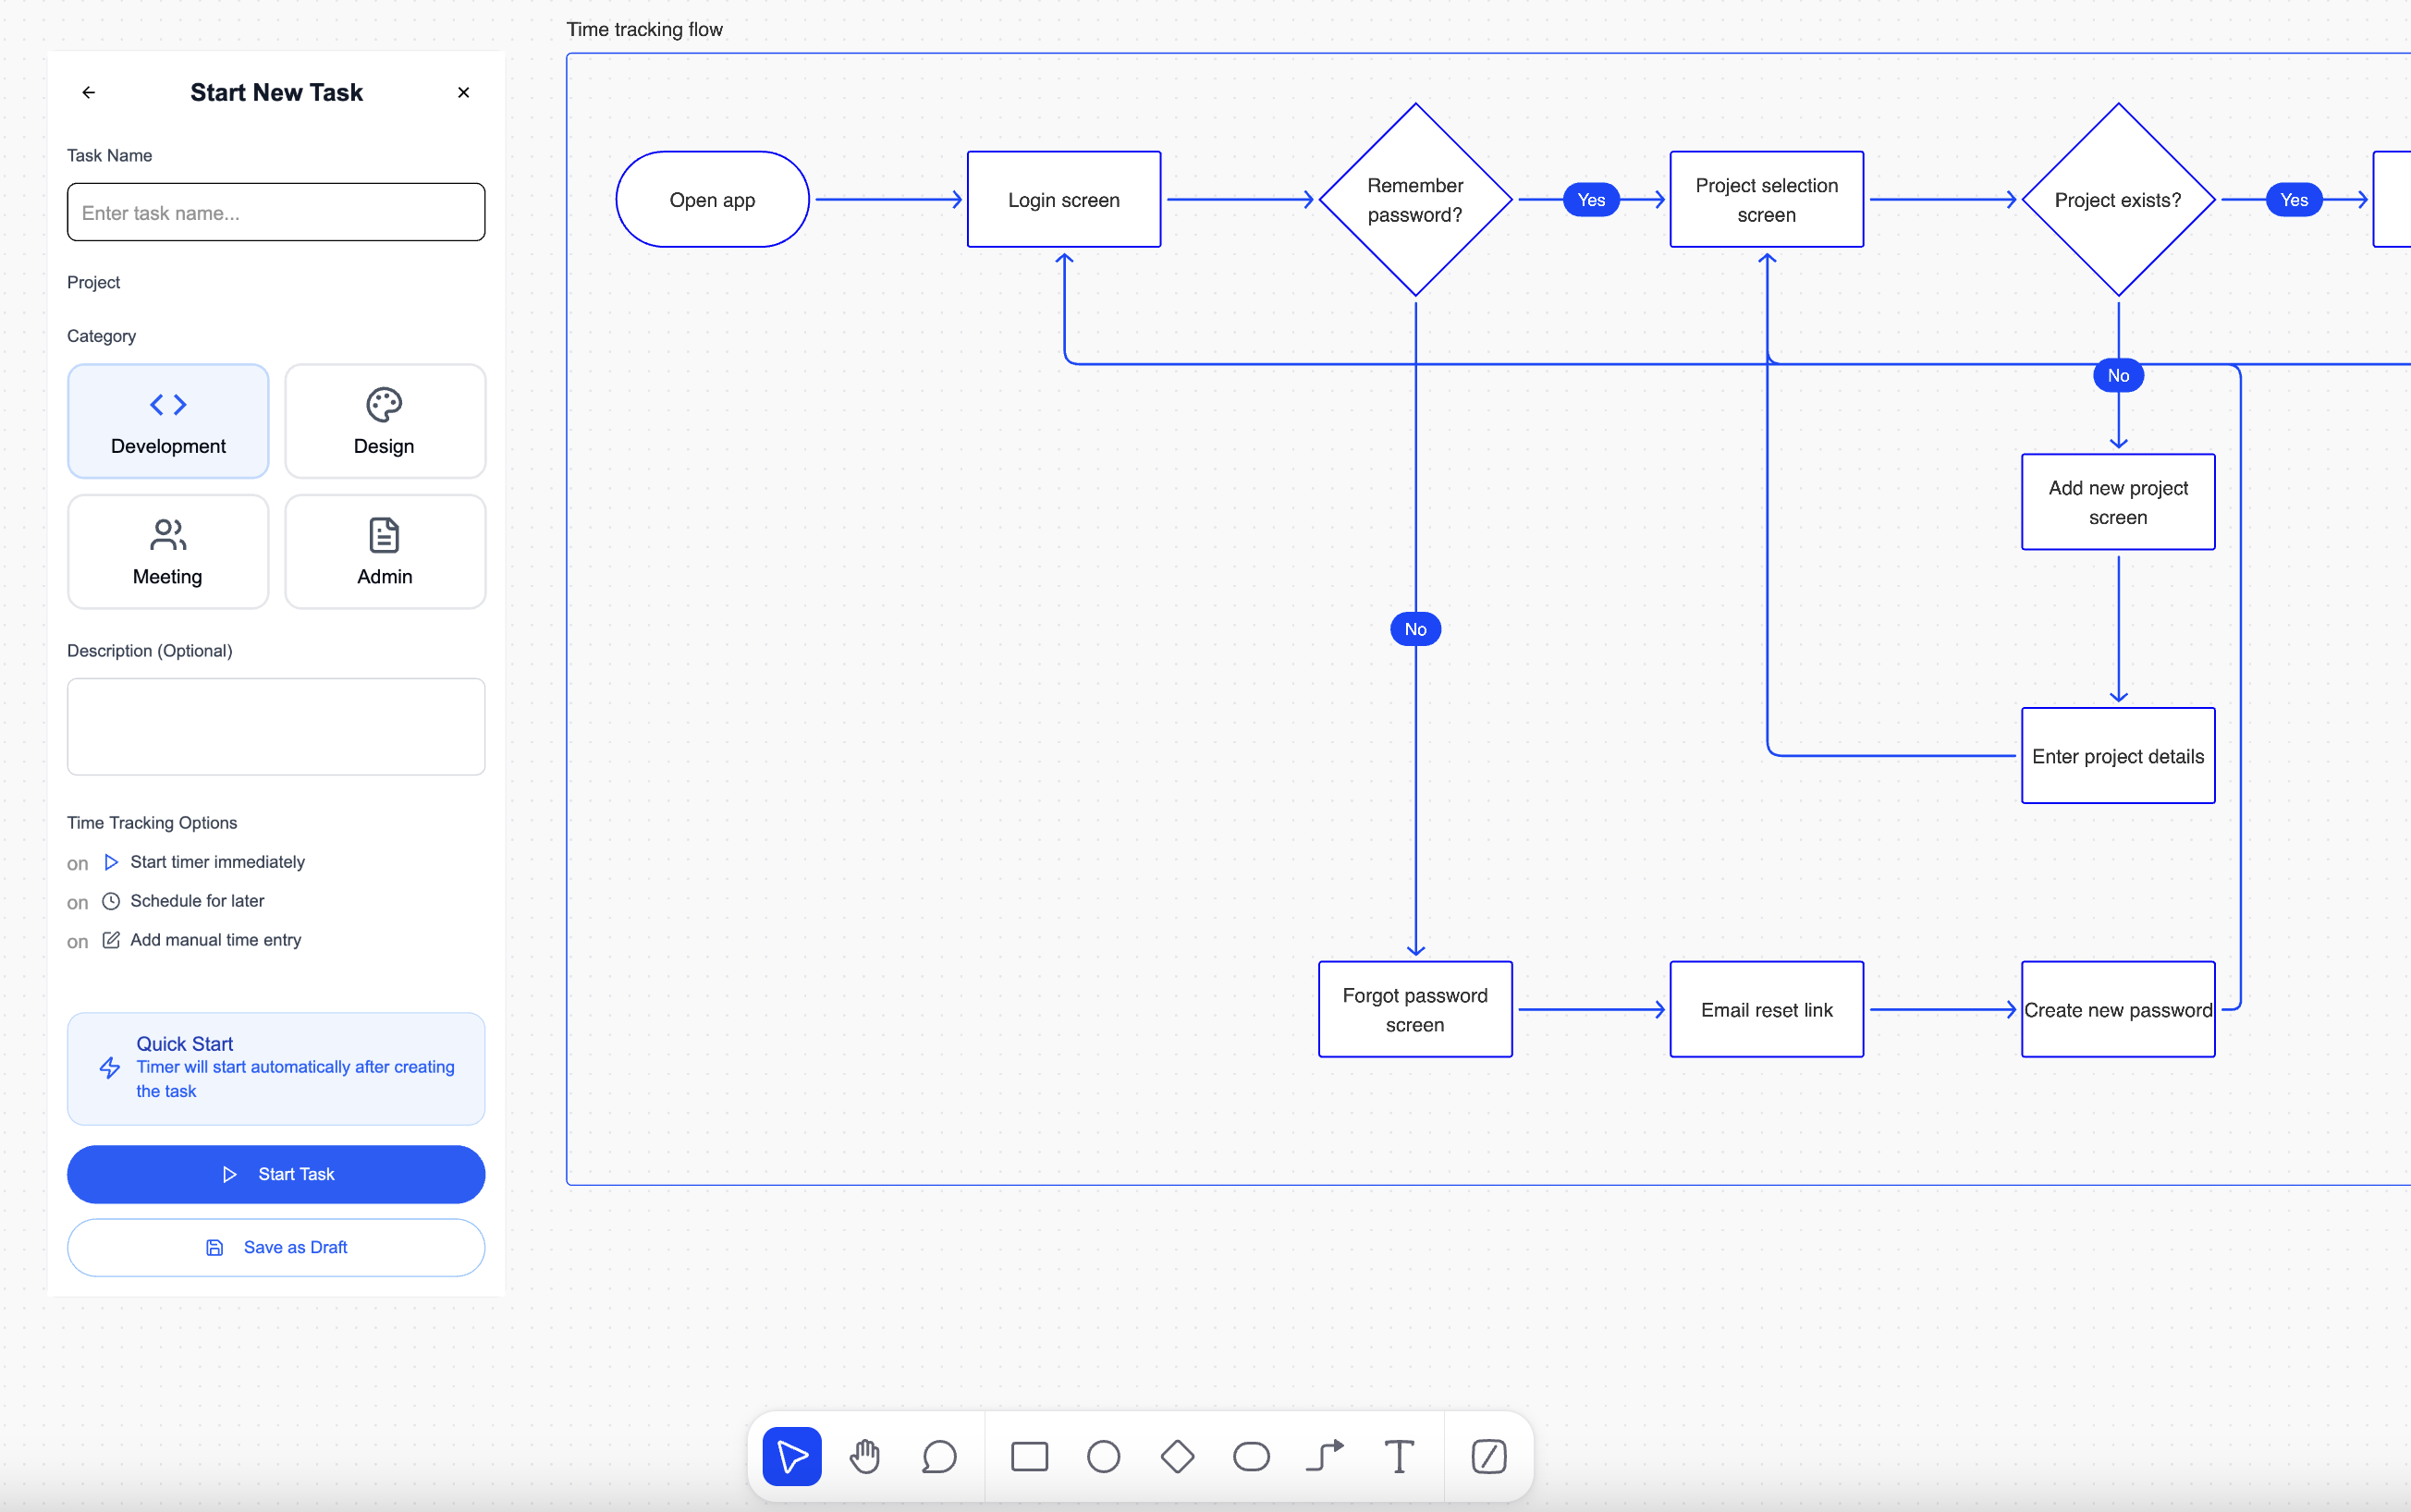This screenshot has width=2411, height=1512.
Task: Click the Start Task button
Action: click(x=276, y=1174)
